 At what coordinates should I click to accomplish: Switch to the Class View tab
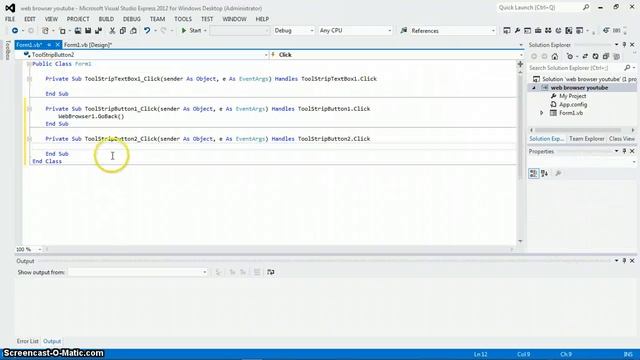(x=622, y=139)
